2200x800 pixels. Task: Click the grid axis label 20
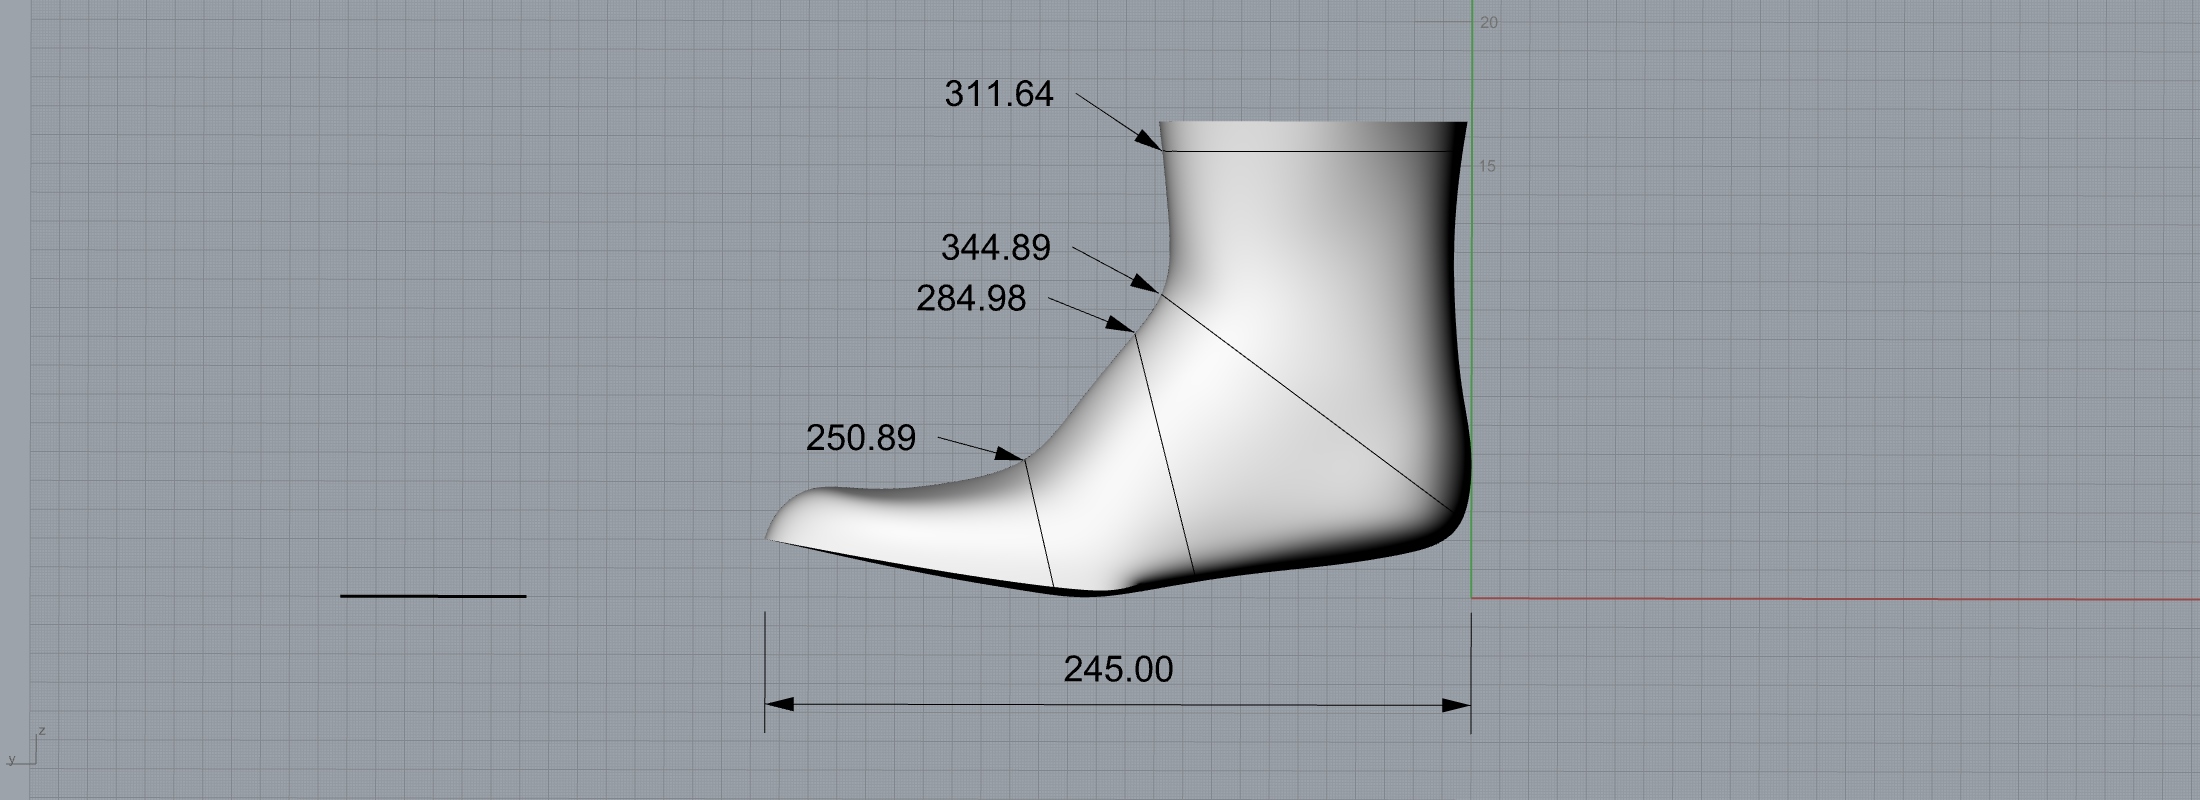pos(1489,23)
